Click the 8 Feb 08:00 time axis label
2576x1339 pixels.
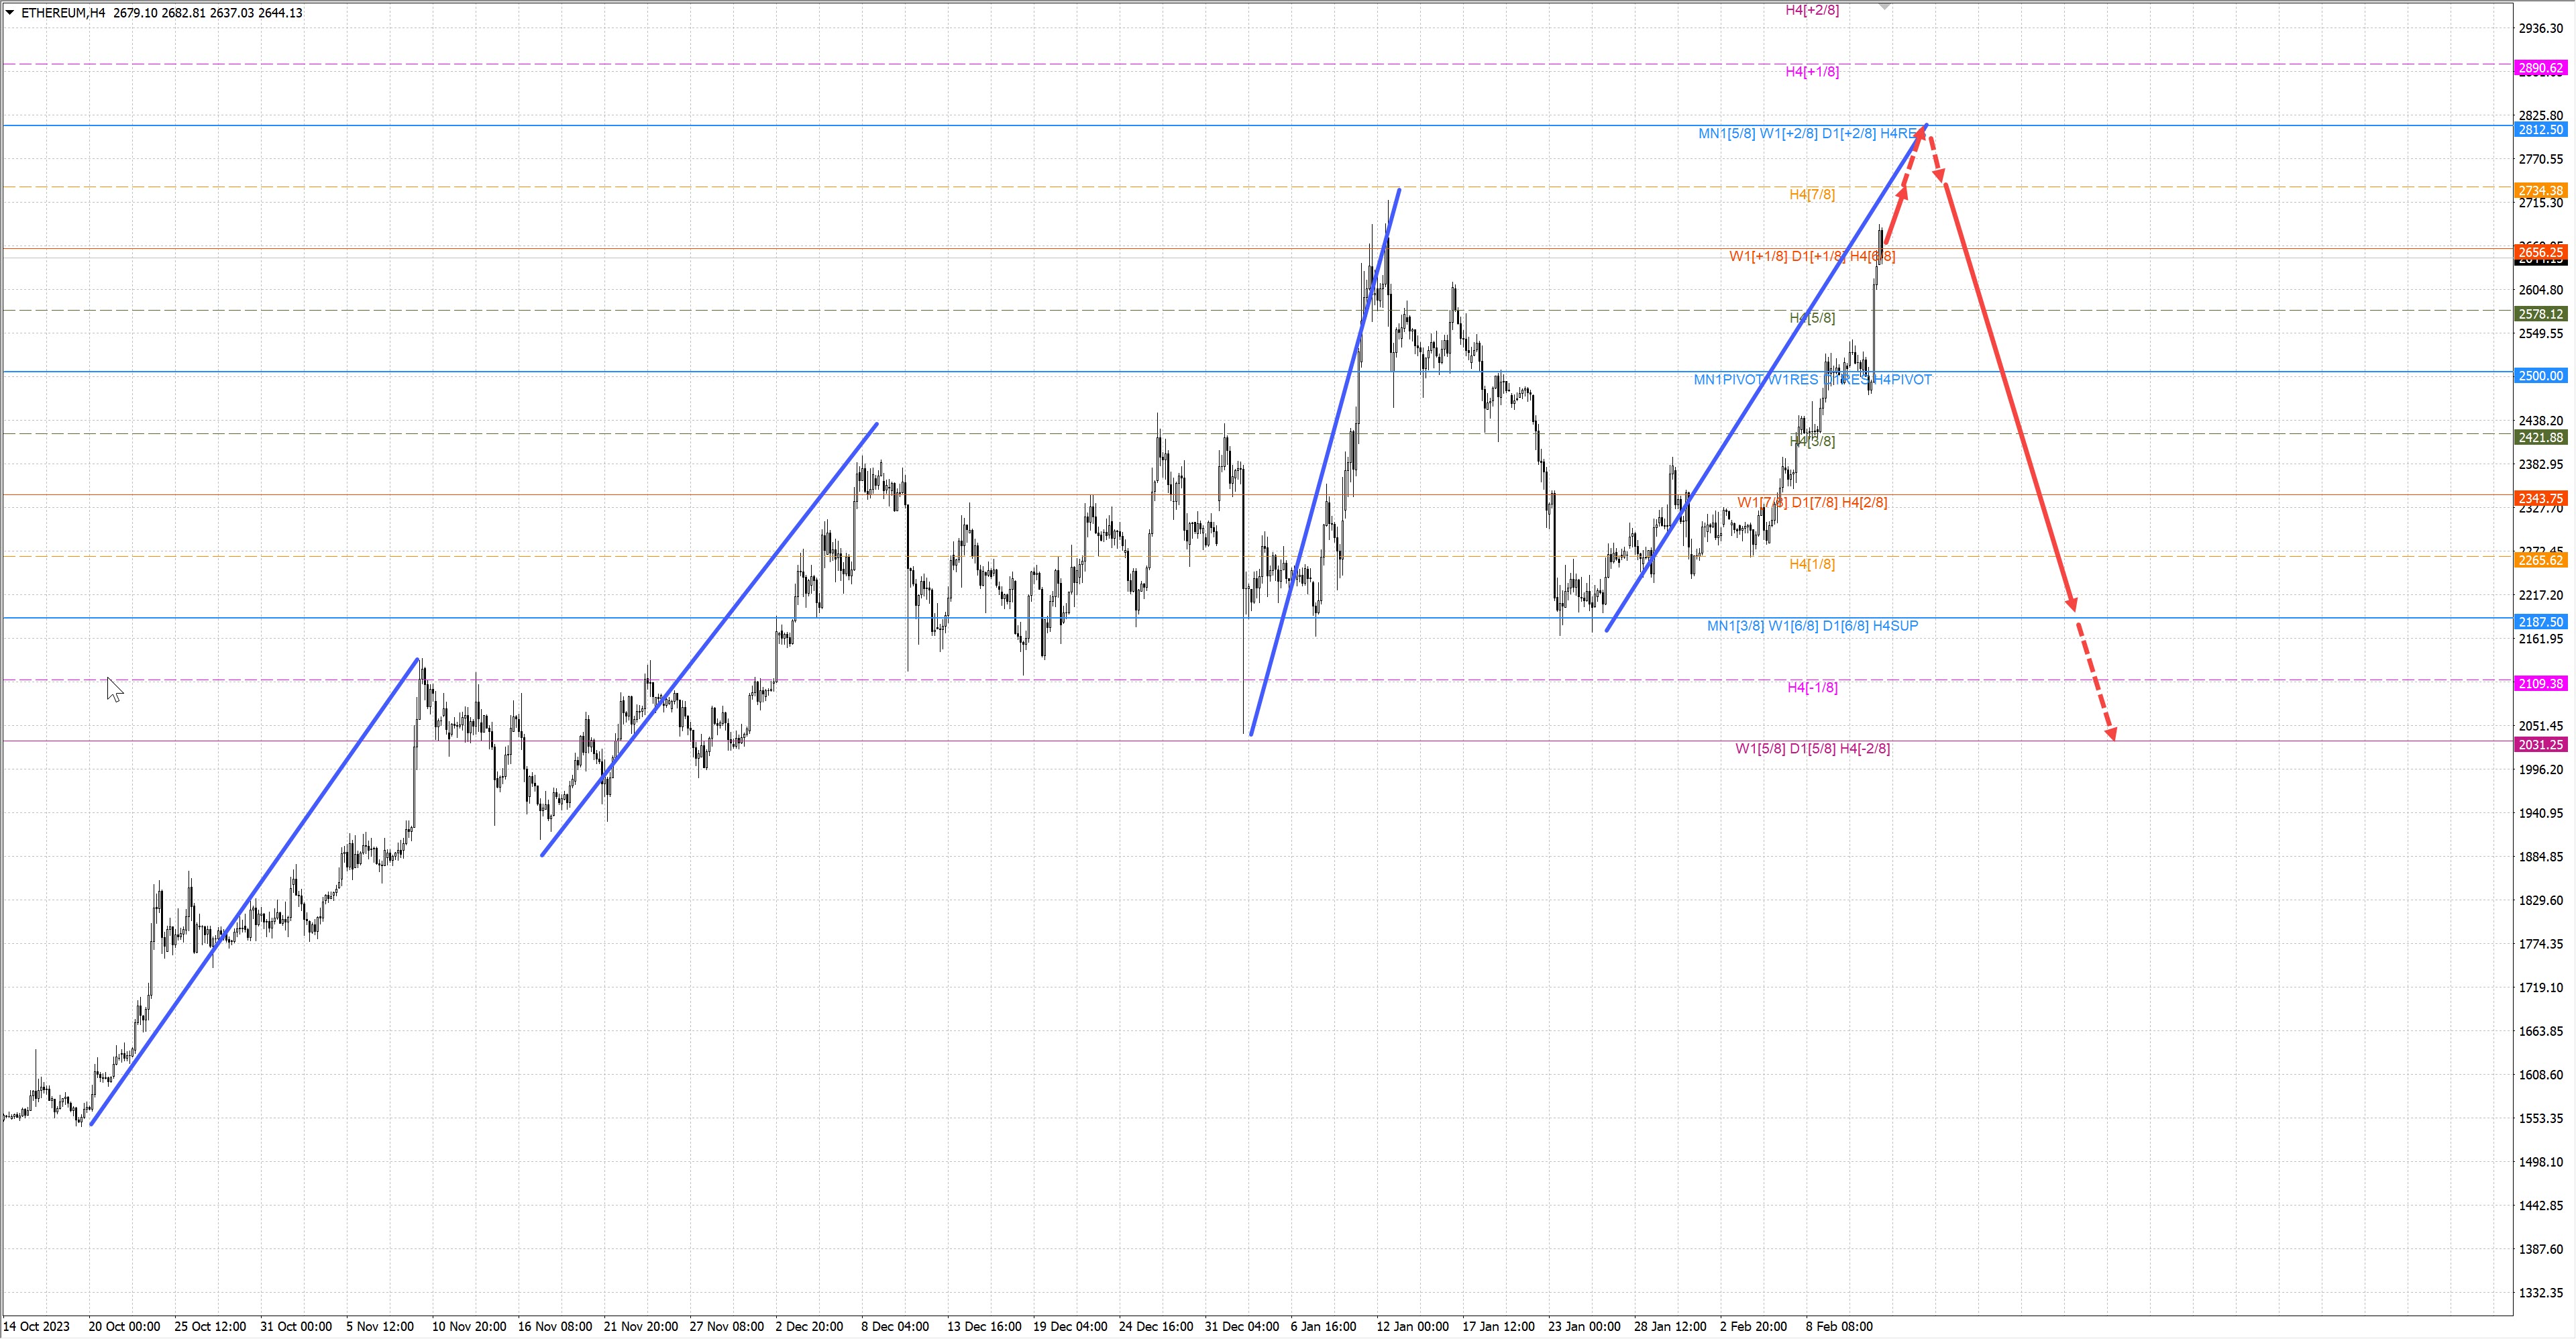[x=1839, y=1327]
